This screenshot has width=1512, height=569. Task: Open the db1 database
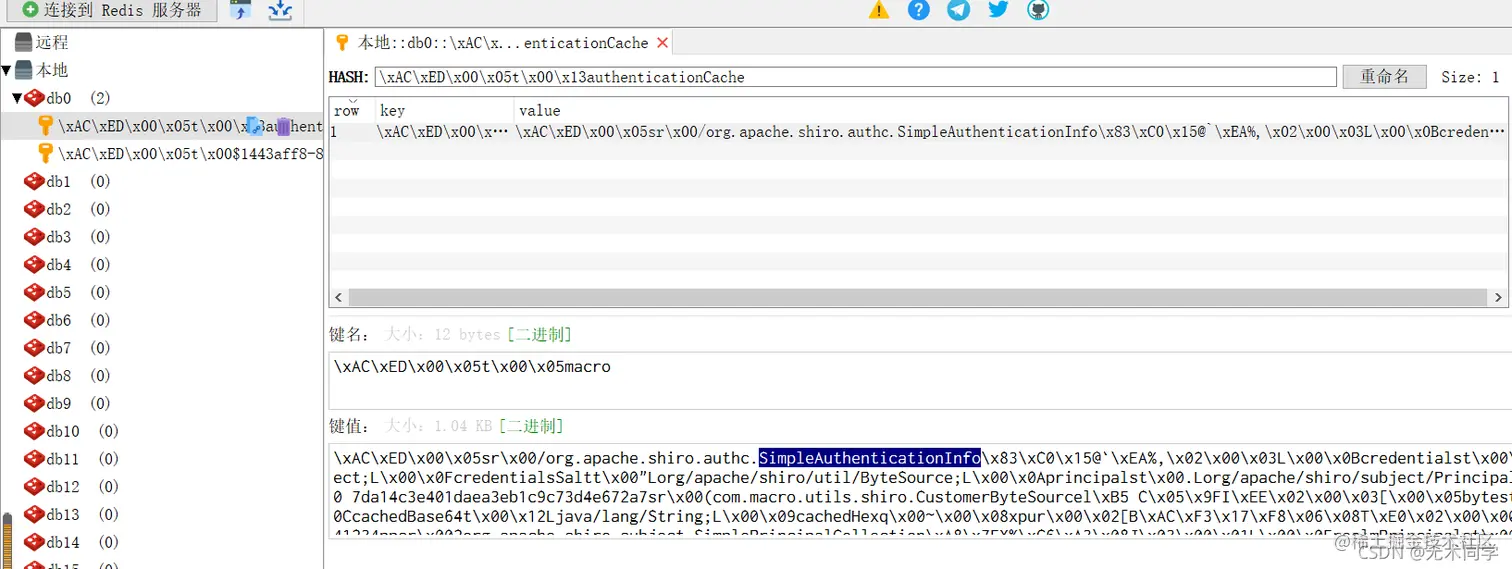pos(59,181)
